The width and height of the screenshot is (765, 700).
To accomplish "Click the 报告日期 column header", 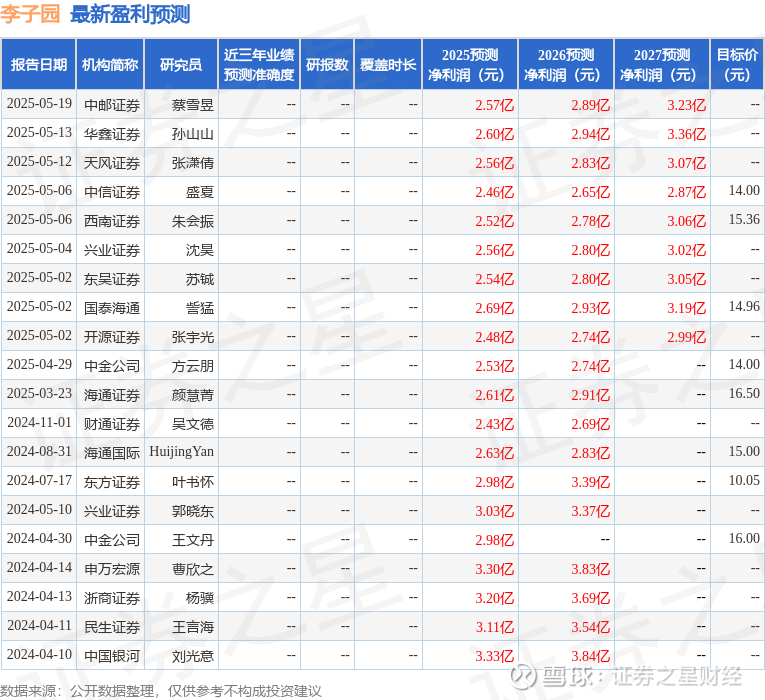I will [x=39, y=64].
